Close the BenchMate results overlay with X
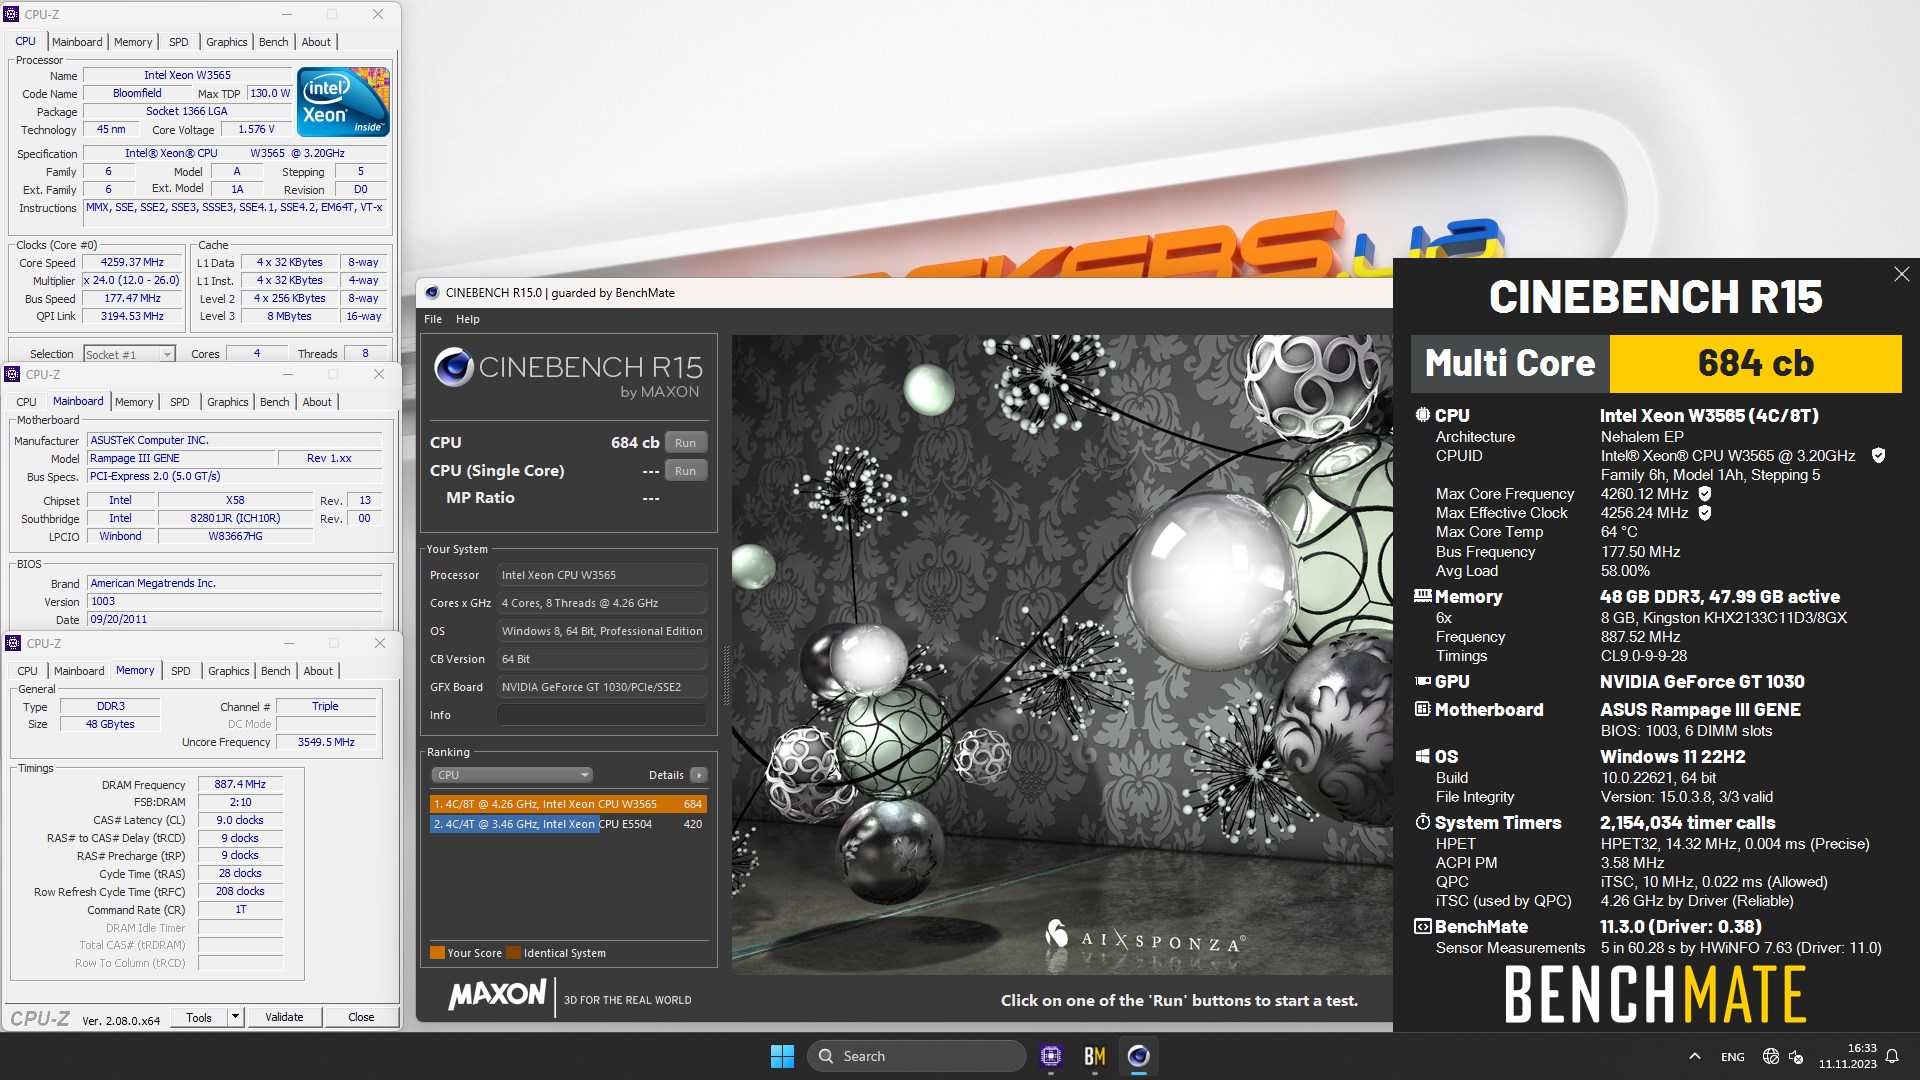Screen dimensions: 1920x1080 (1901, 274)
